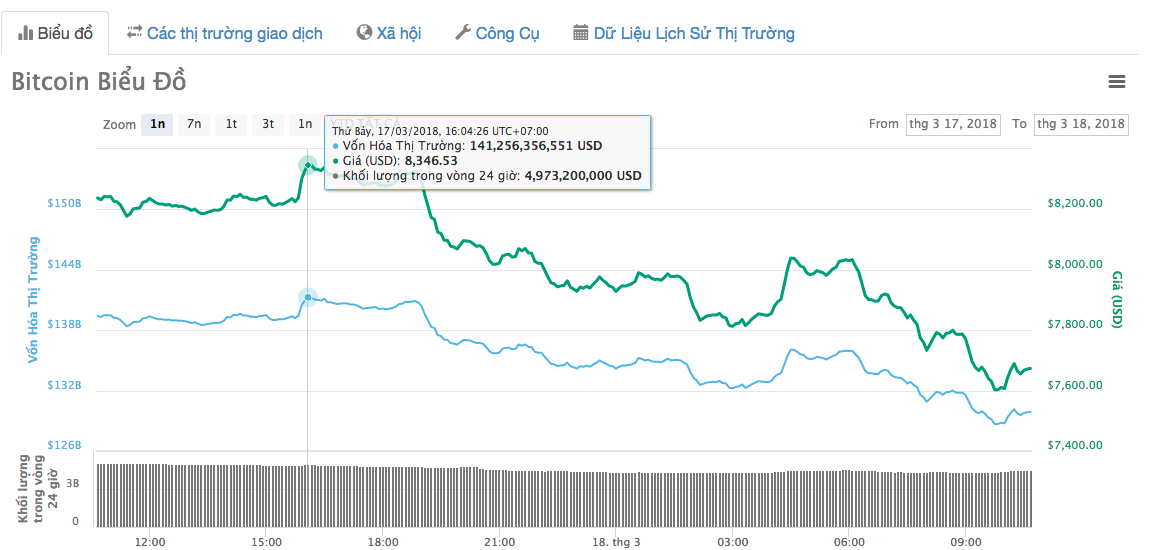This screenshot has height=550, width=1154.
Task: Click the 3B volume axis label
Action: 74,484
